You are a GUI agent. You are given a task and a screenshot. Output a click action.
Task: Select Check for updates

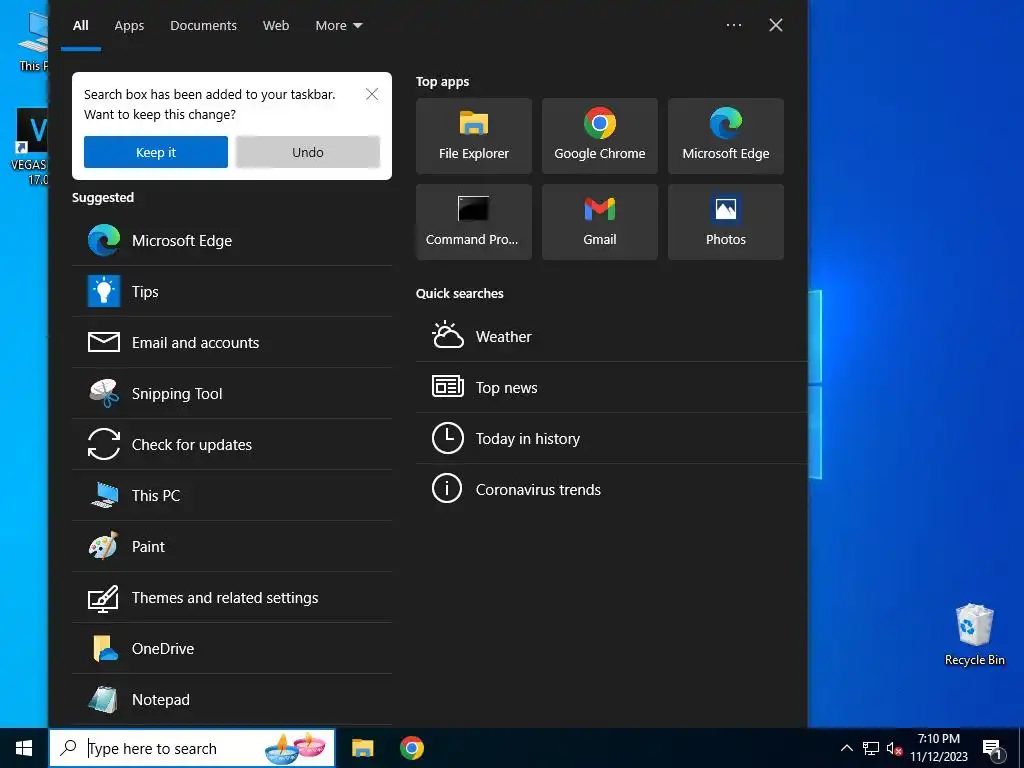pyautogui.click(x=232, y=444)
